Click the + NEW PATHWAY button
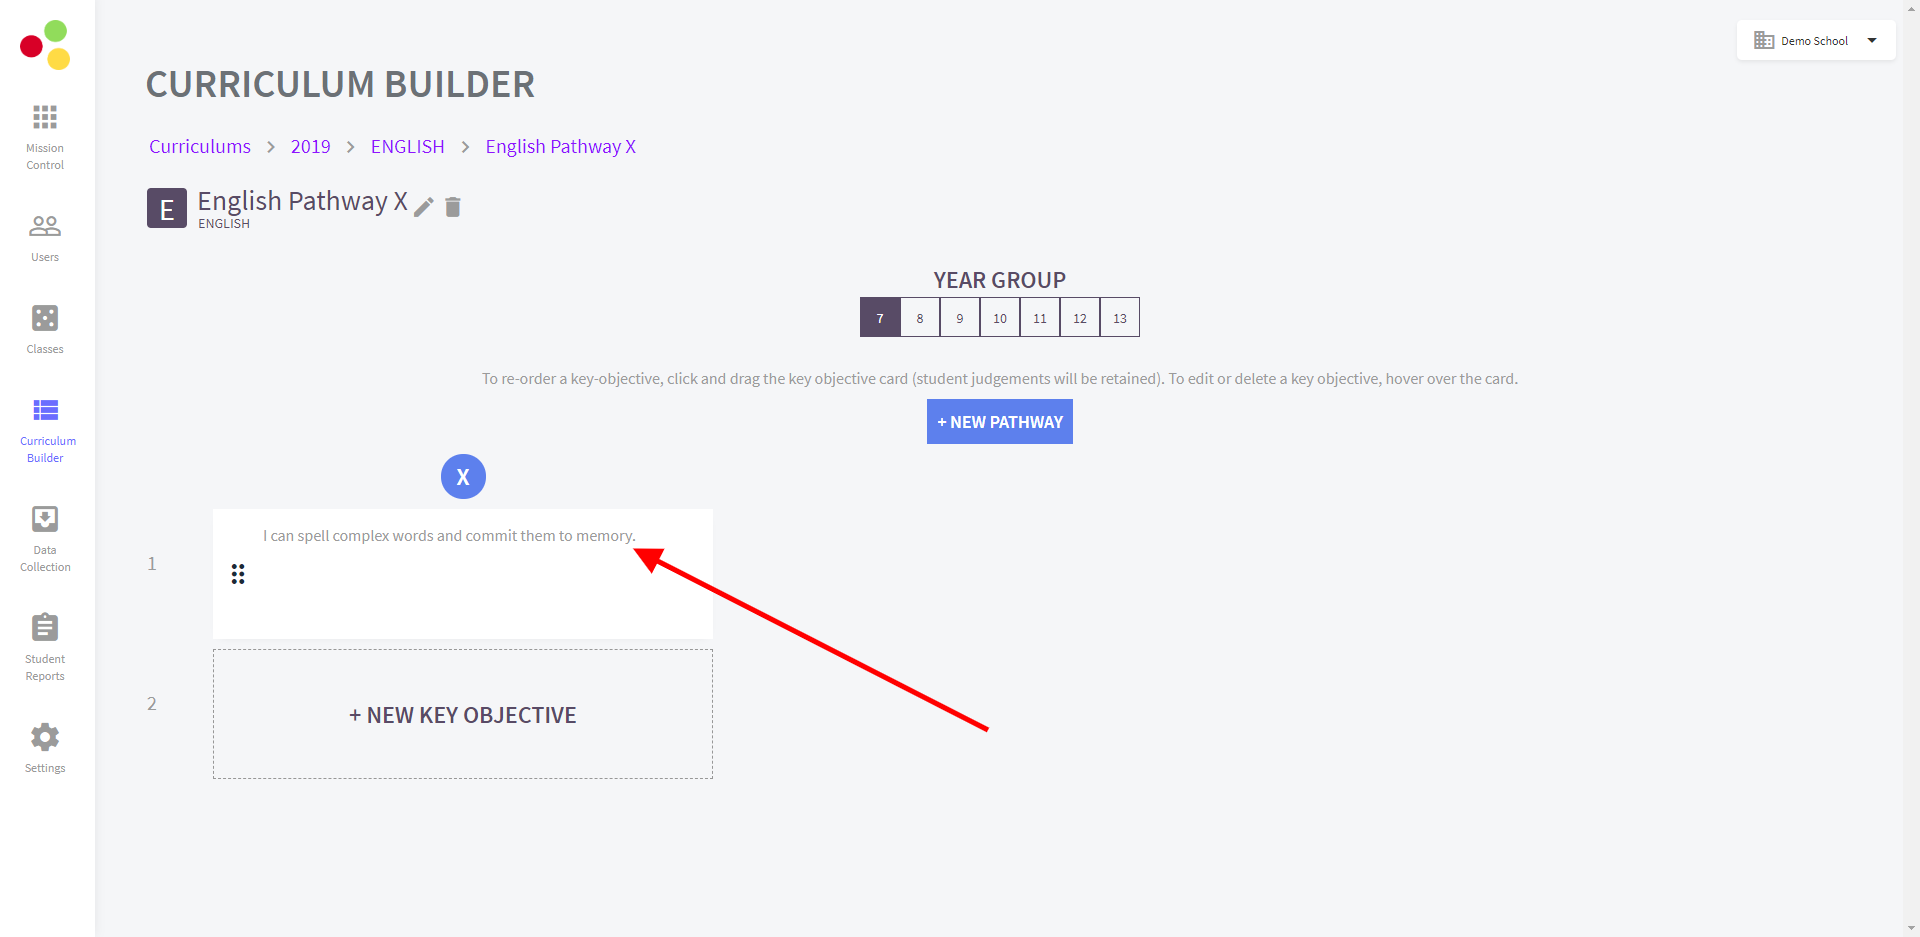The width and height of the screenshot is (1920, 937). tap(999, 422)
